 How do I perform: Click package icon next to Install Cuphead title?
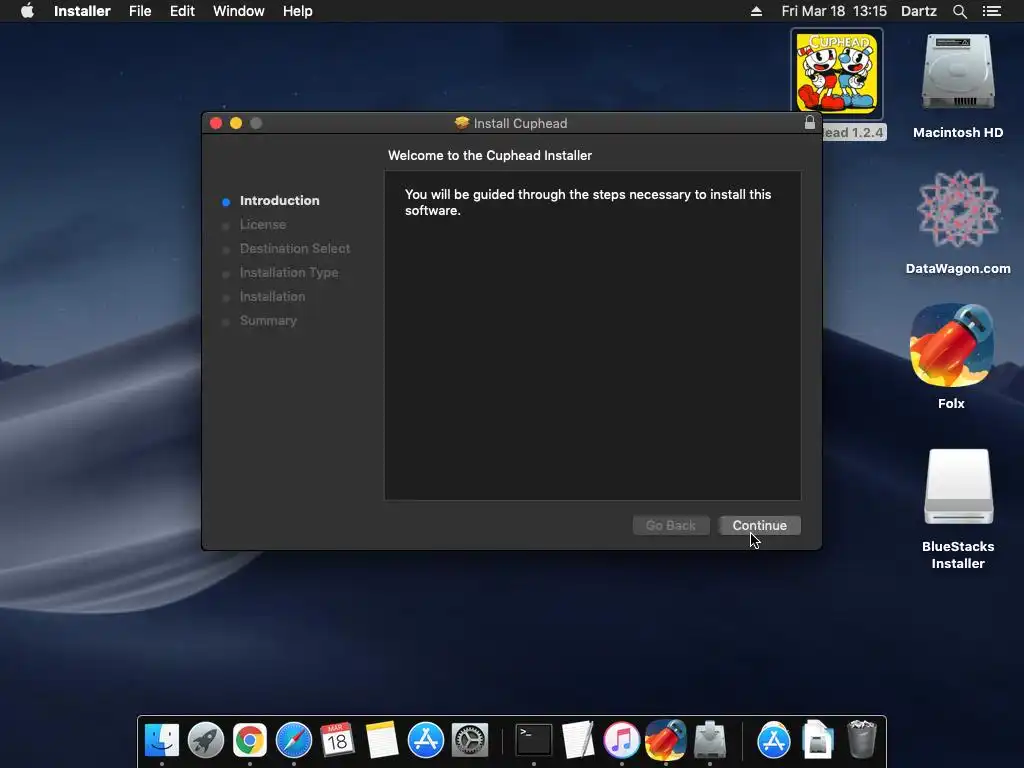(x=462, y=123)
